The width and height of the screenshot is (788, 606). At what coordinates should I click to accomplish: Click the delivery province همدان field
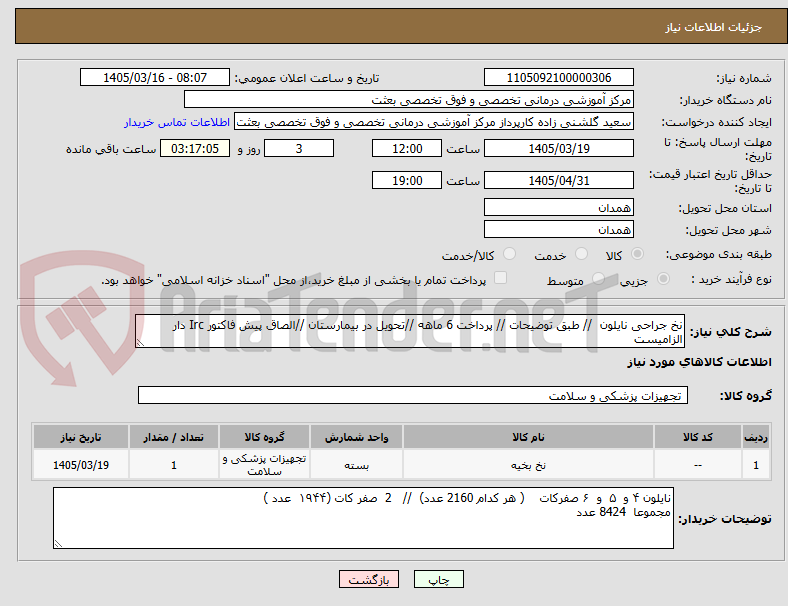(559, 207)
